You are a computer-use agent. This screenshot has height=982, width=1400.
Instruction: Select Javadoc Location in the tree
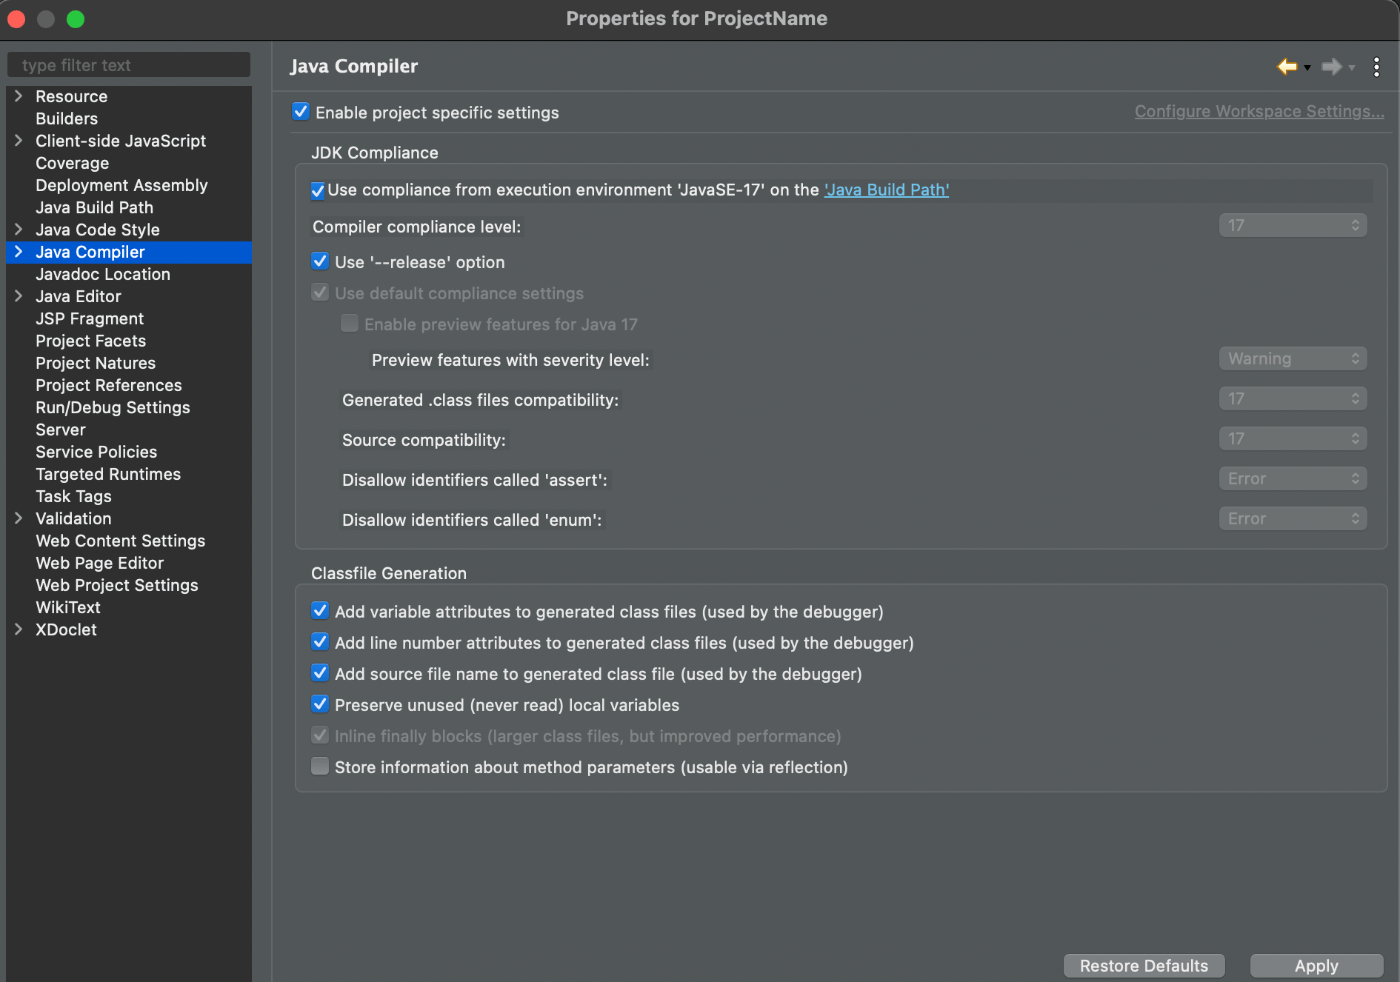click(x=103, y=274)
